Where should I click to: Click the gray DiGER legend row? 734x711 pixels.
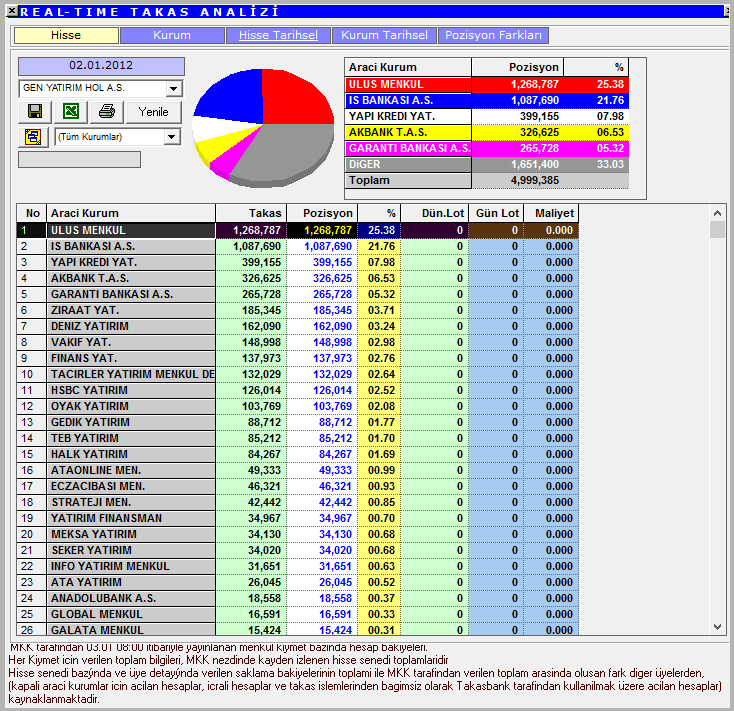[487, 164]
